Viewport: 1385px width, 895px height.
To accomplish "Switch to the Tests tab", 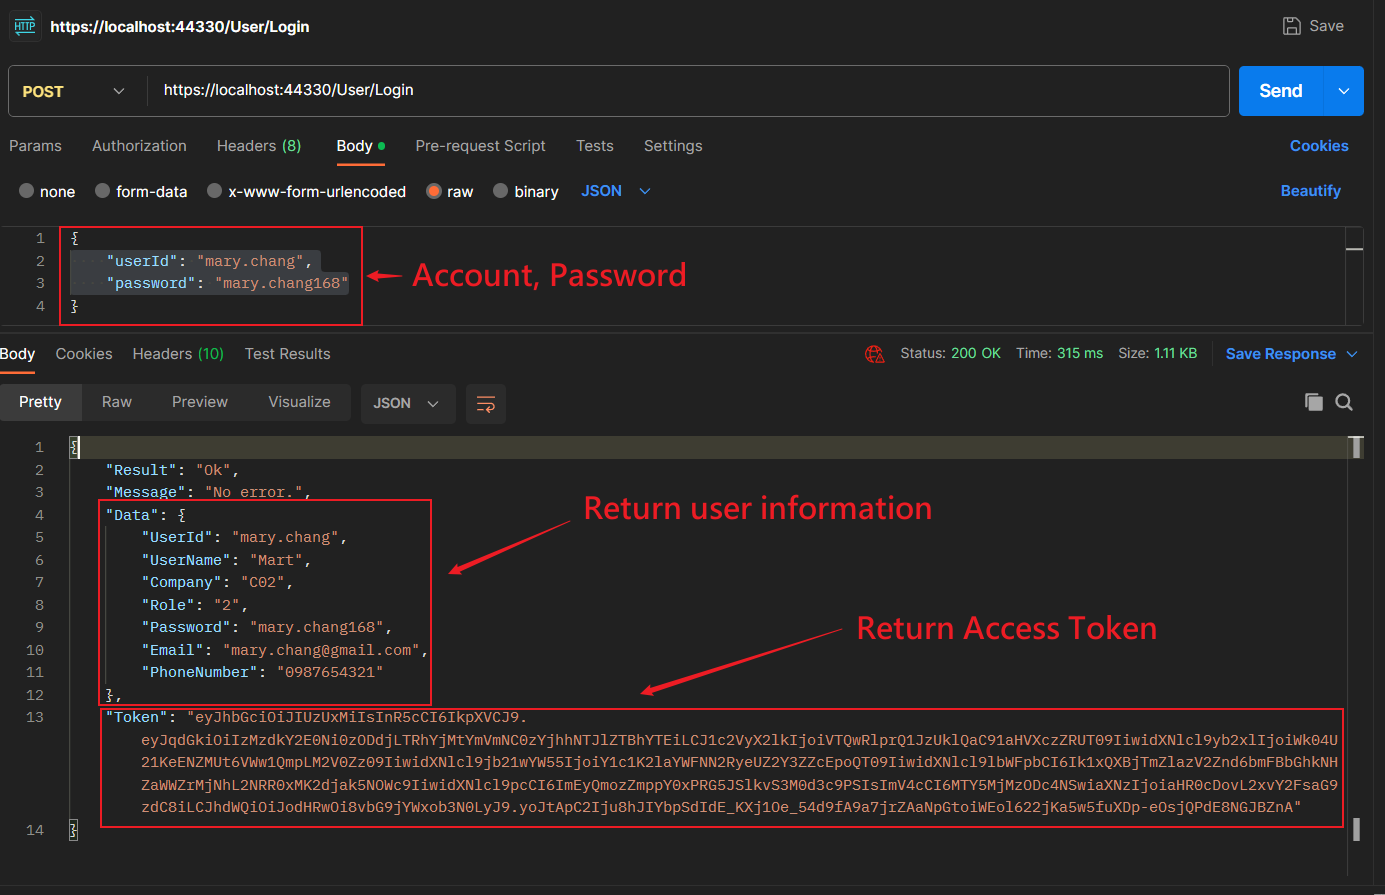I will click(594, 146).
